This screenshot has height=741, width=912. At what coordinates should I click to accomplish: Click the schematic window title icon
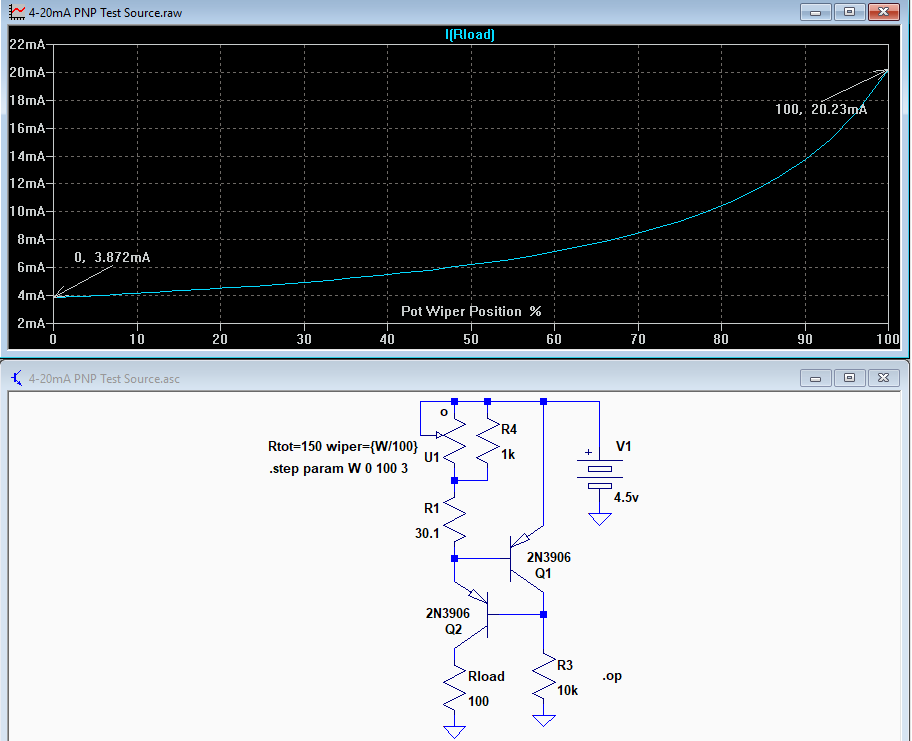[17, 379]
